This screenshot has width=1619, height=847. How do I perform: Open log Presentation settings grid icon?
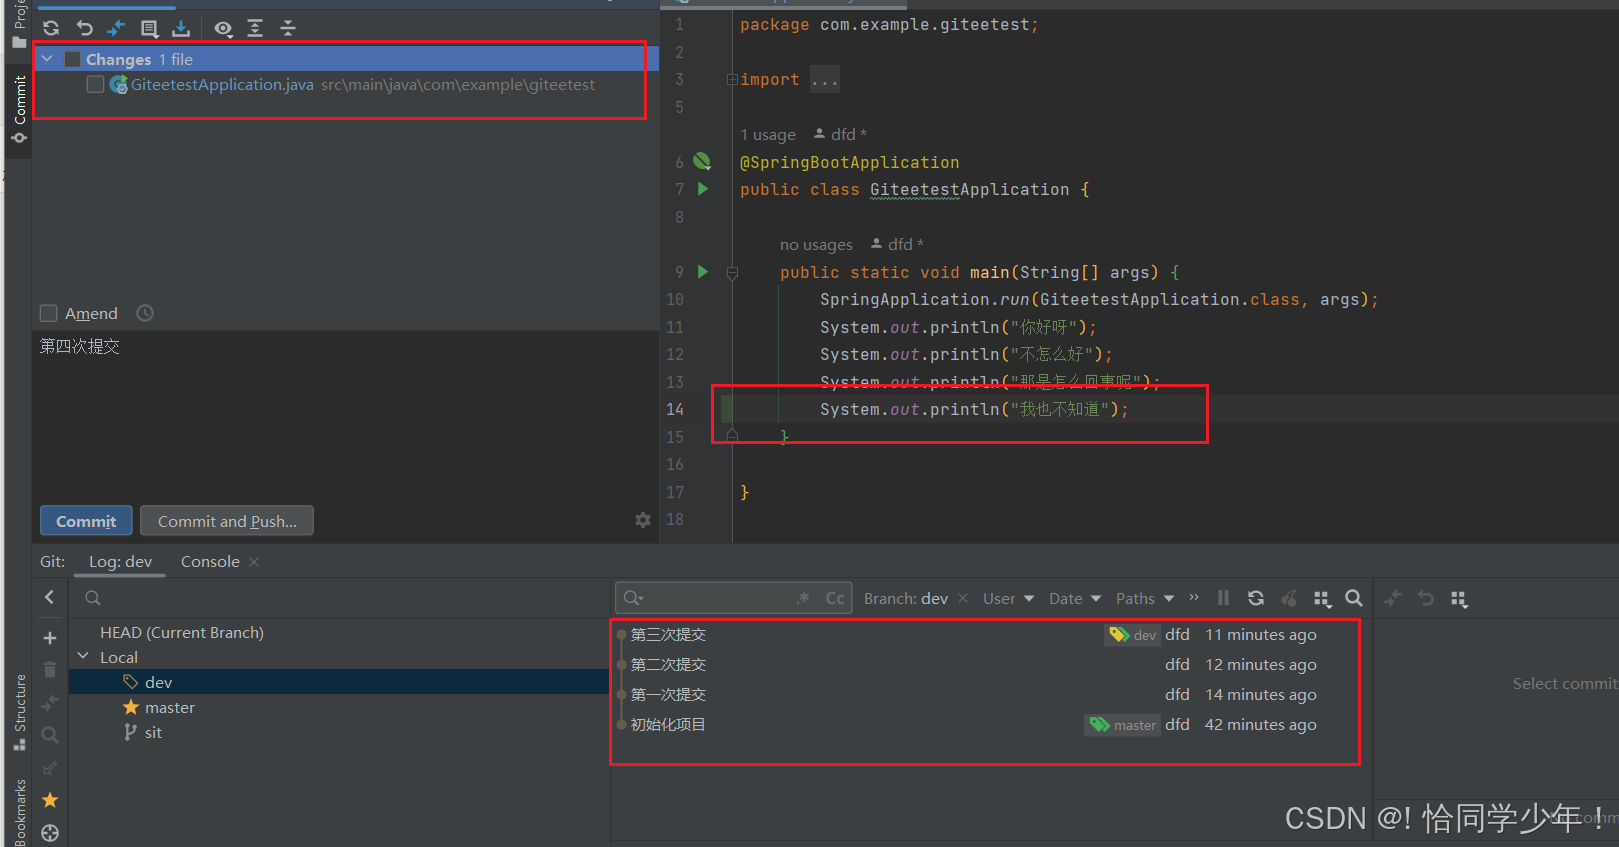[x=1322, y=598]
